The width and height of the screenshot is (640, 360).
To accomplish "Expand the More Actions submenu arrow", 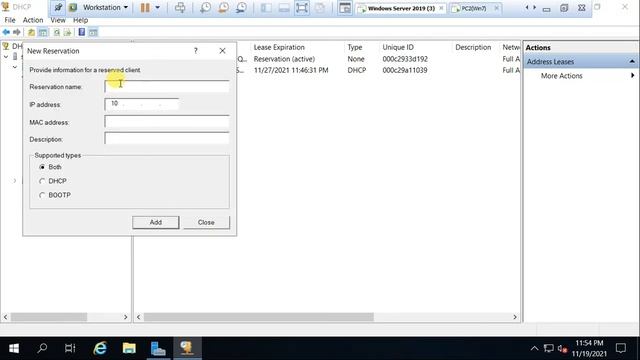I will click(632, 76).
